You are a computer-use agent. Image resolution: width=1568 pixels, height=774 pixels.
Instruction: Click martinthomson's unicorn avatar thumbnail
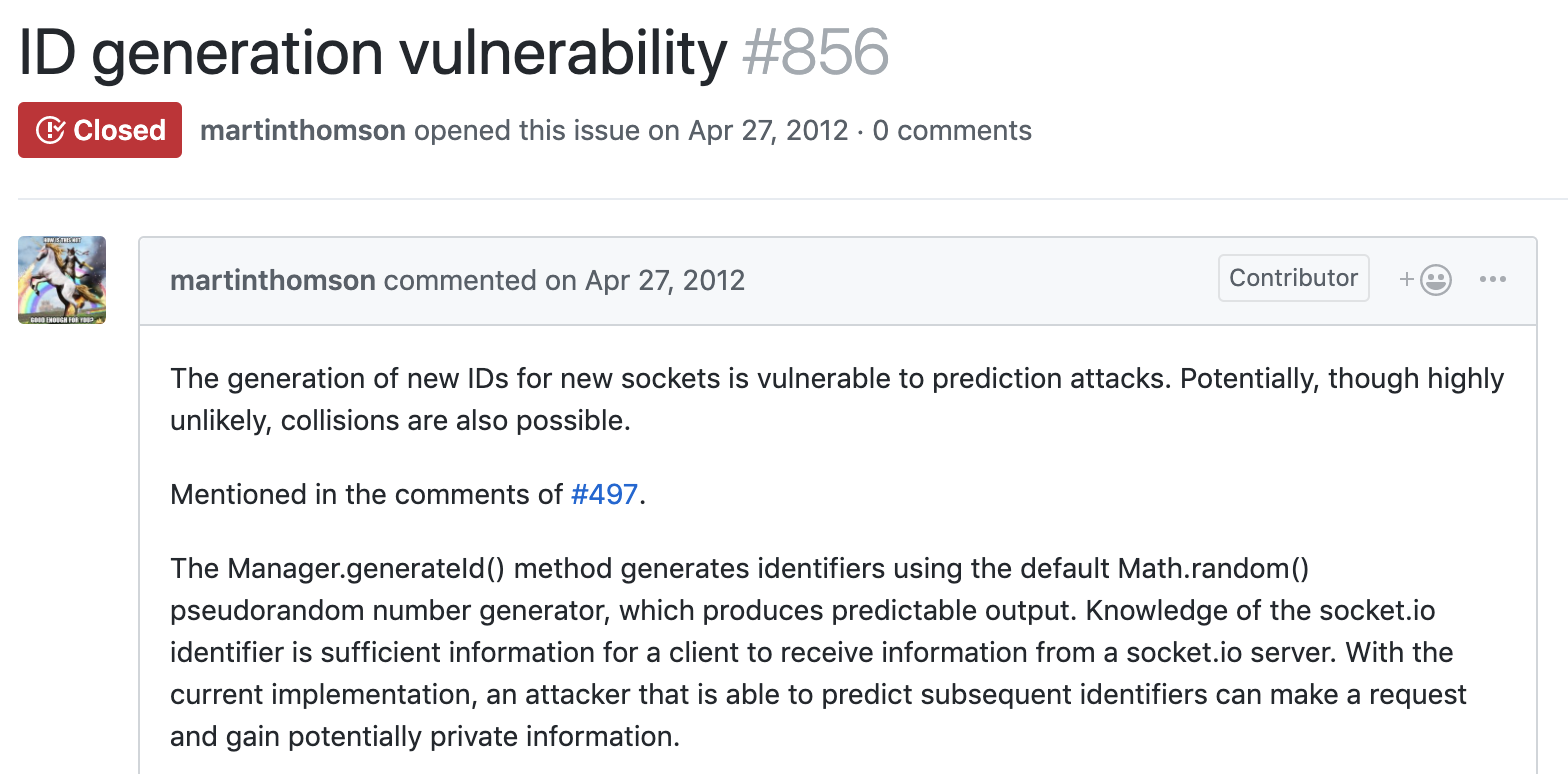(x=62, y=280)
